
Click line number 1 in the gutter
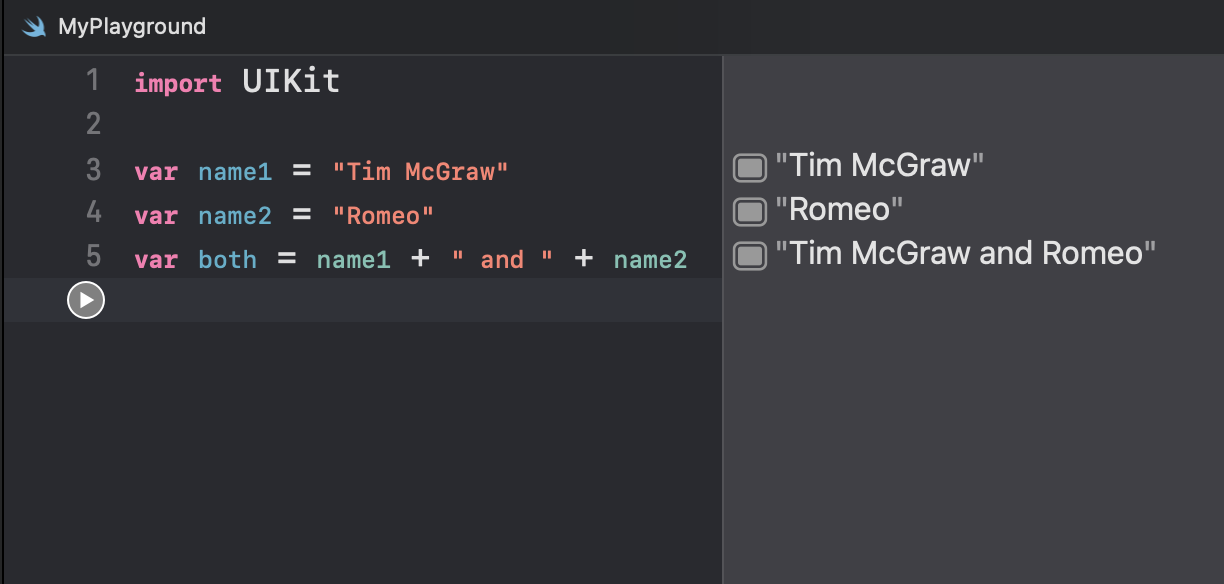click(93, 80)
